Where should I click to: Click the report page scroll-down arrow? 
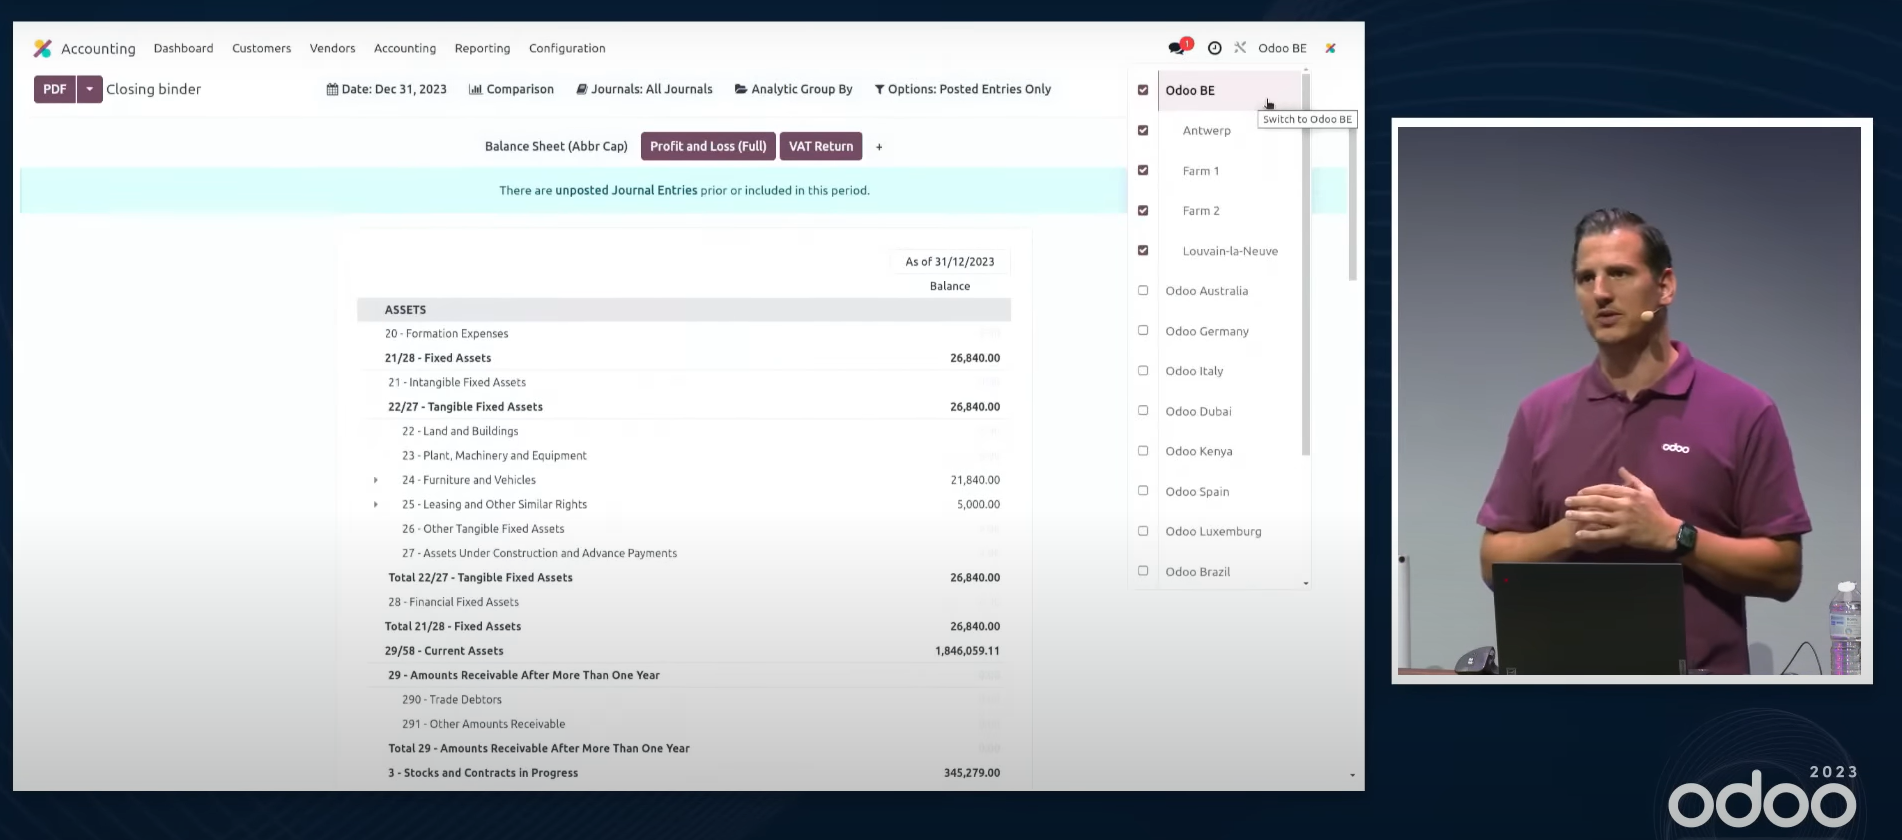1352,775
